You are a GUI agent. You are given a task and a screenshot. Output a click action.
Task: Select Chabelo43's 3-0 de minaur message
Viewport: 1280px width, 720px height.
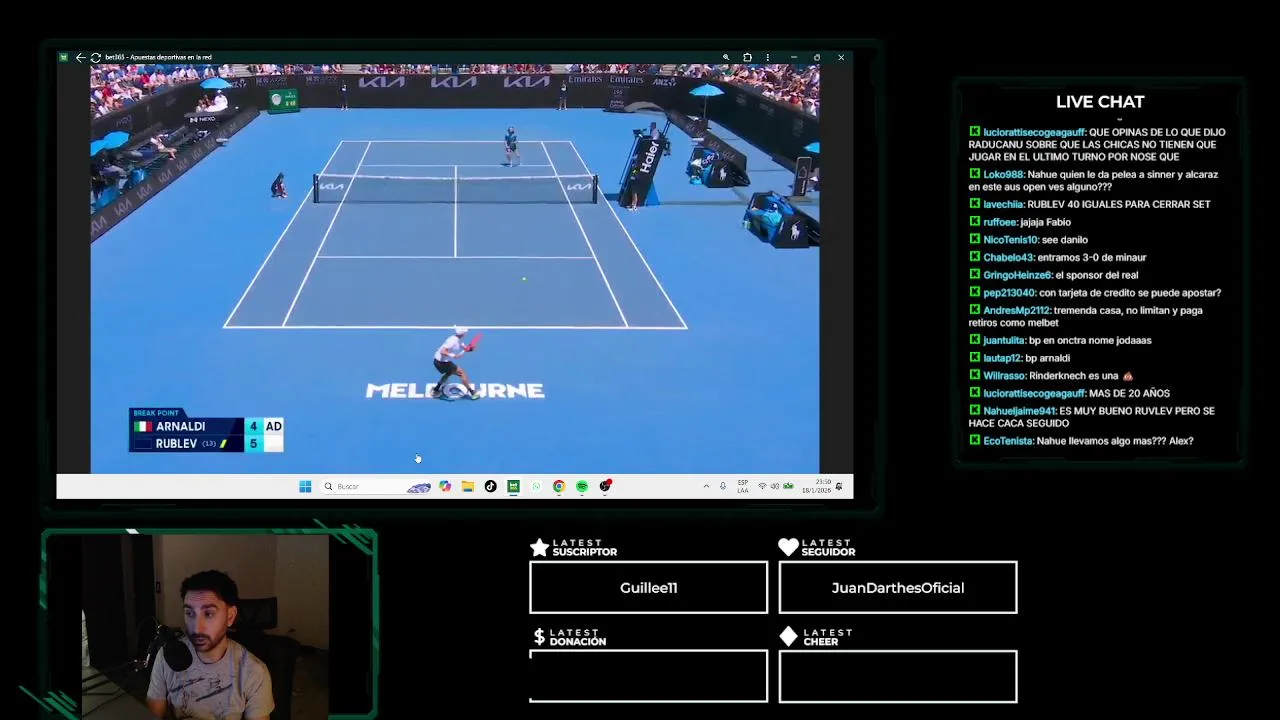1057,257
